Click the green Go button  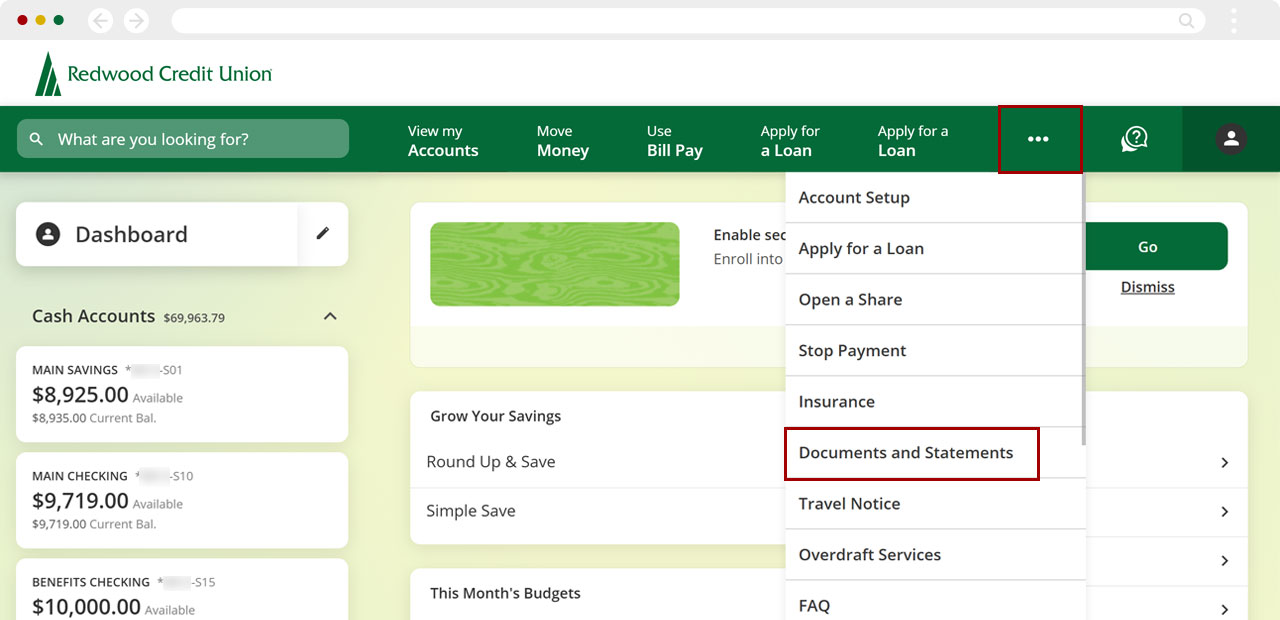(x=1147, y=246)
